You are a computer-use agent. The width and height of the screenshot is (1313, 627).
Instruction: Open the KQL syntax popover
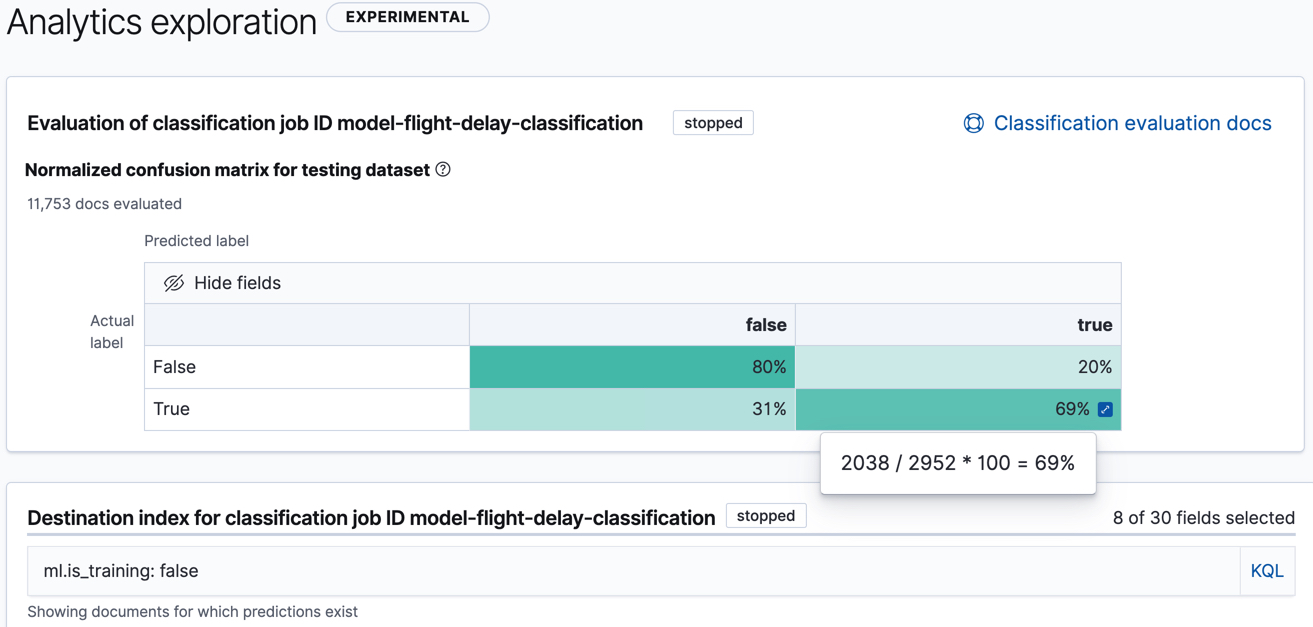pos(1266,570)
